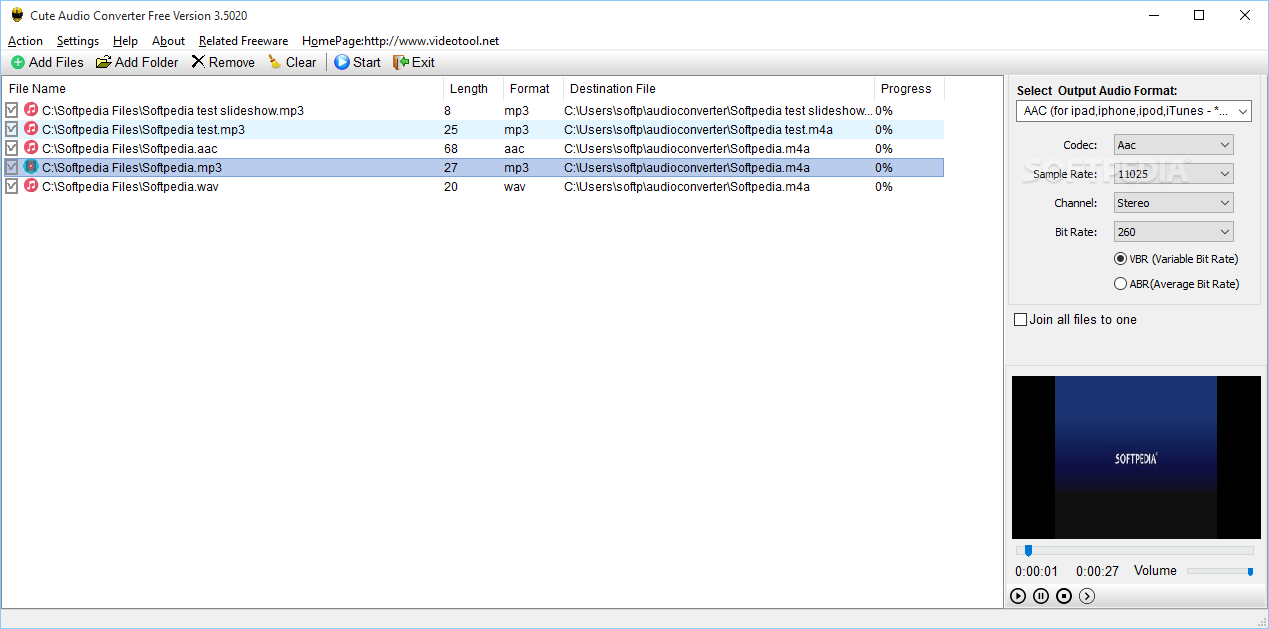Click the File Name column header
Viewport: 1269px width, 629px height.
click(x=223, y=89)
